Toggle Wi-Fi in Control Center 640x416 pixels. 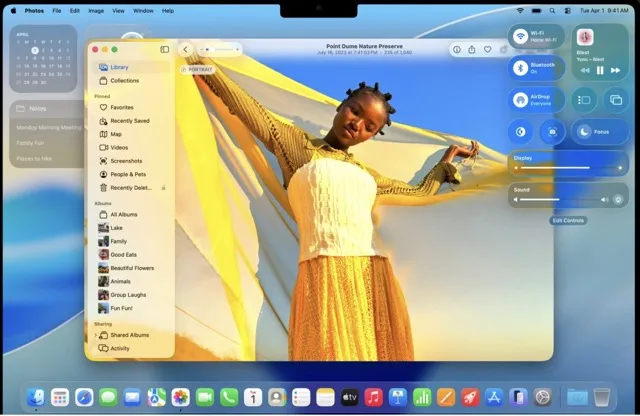[520, 36]
